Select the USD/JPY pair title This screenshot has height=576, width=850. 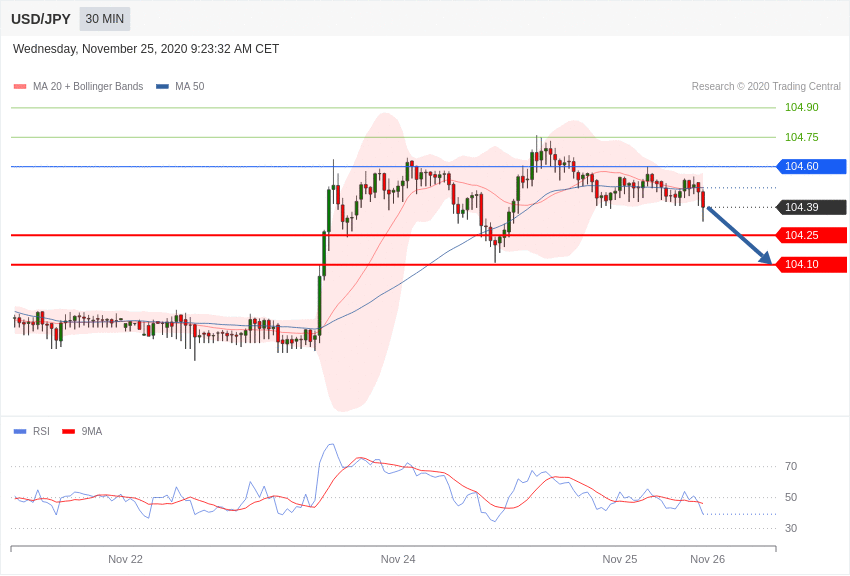[41, 19]
